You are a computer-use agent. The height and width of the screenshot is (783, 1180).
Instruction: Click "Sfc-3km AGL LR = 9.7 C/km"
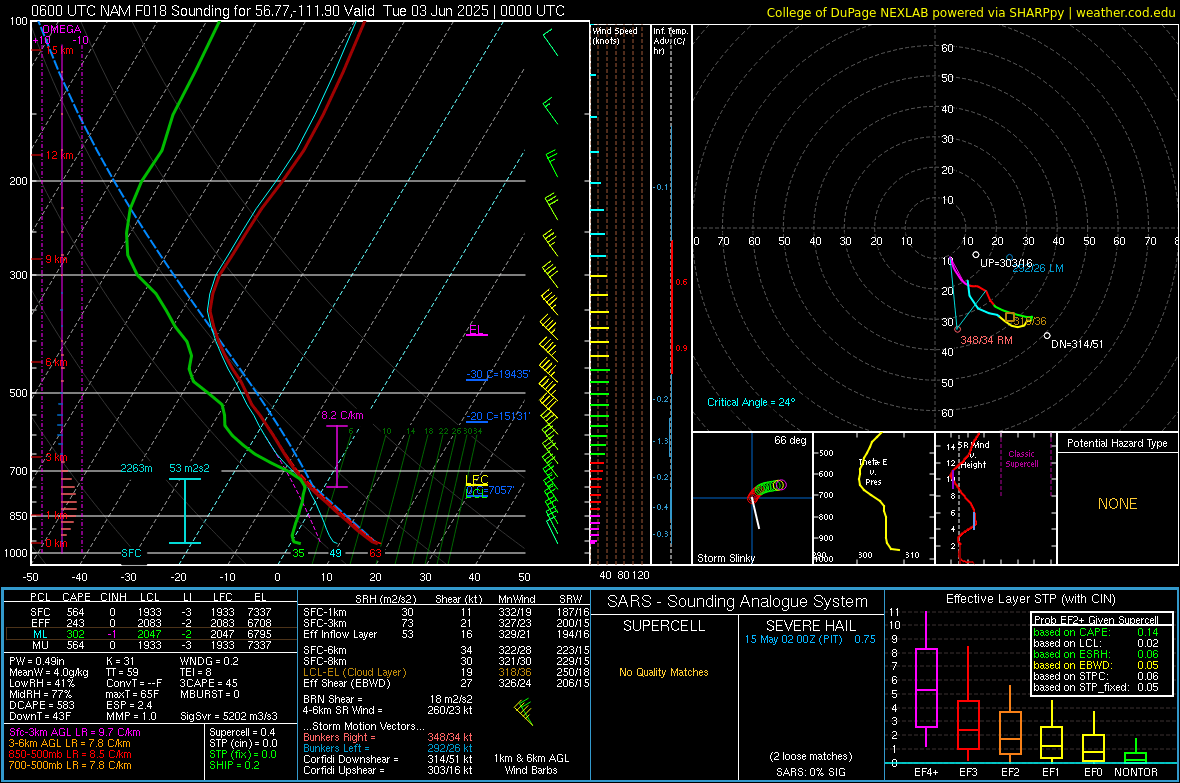coord(75,732)
